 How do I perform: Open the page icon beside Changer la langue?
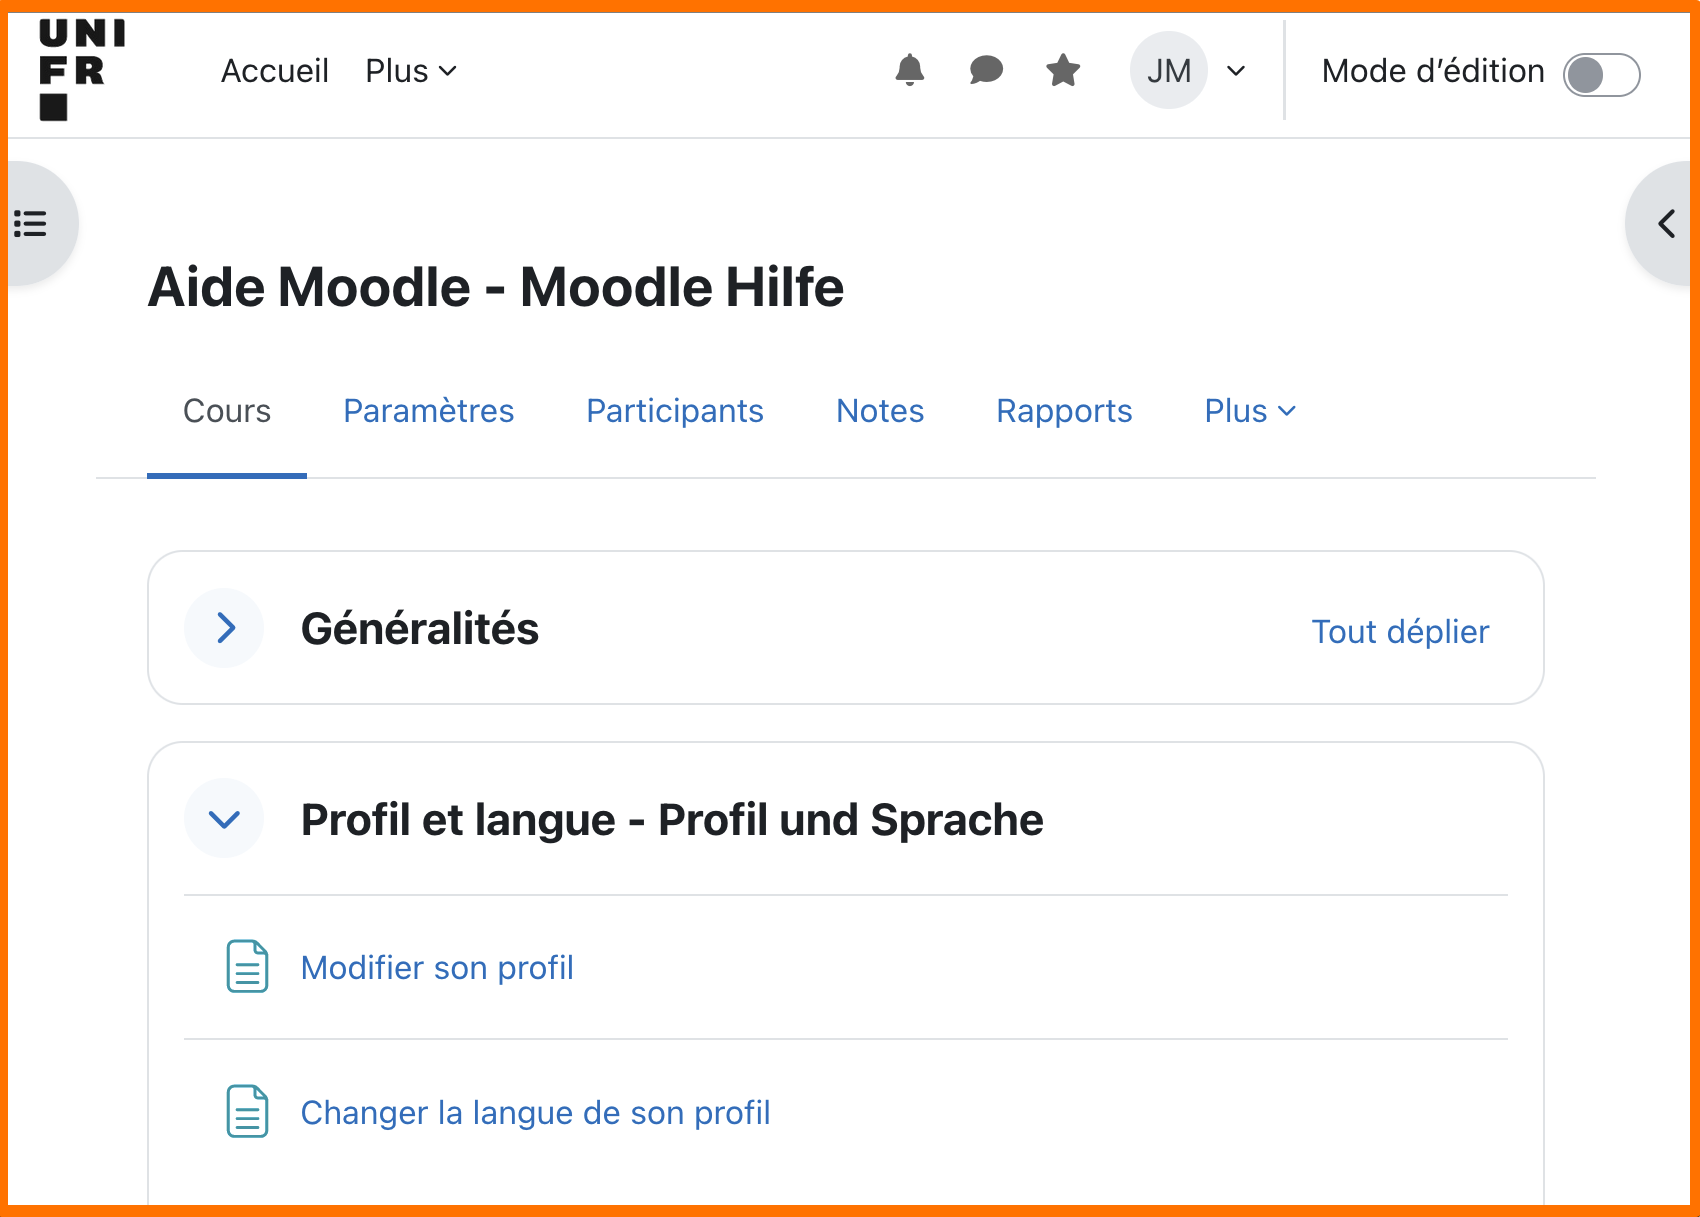coord(245,1111)
